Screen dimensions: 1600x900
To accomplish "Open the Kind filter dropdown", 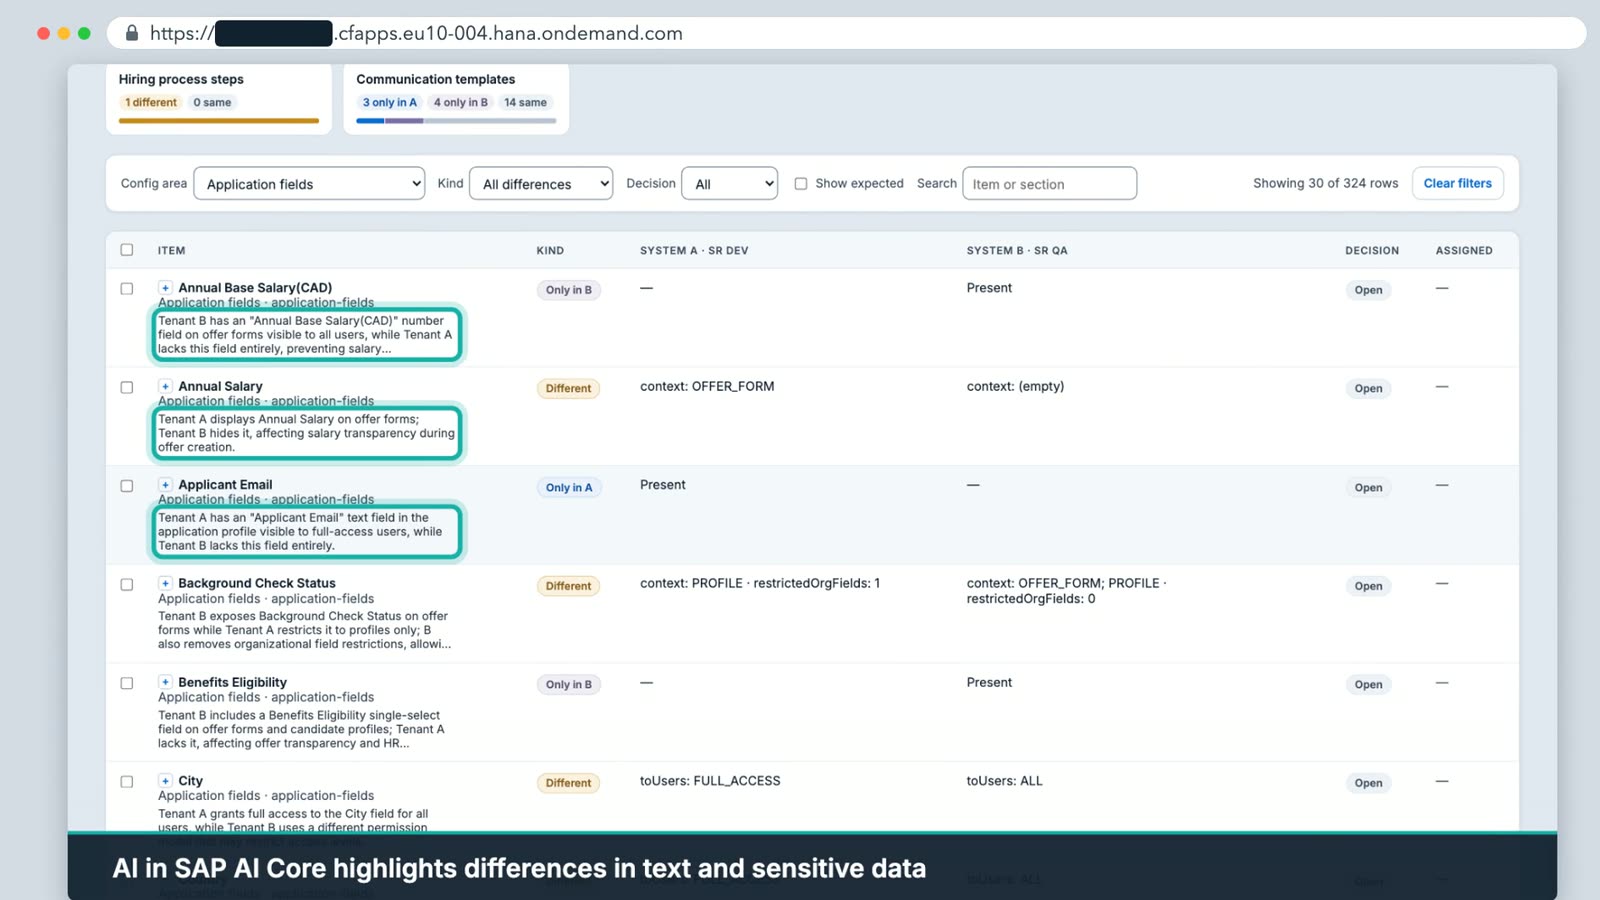I will [541, 184].
